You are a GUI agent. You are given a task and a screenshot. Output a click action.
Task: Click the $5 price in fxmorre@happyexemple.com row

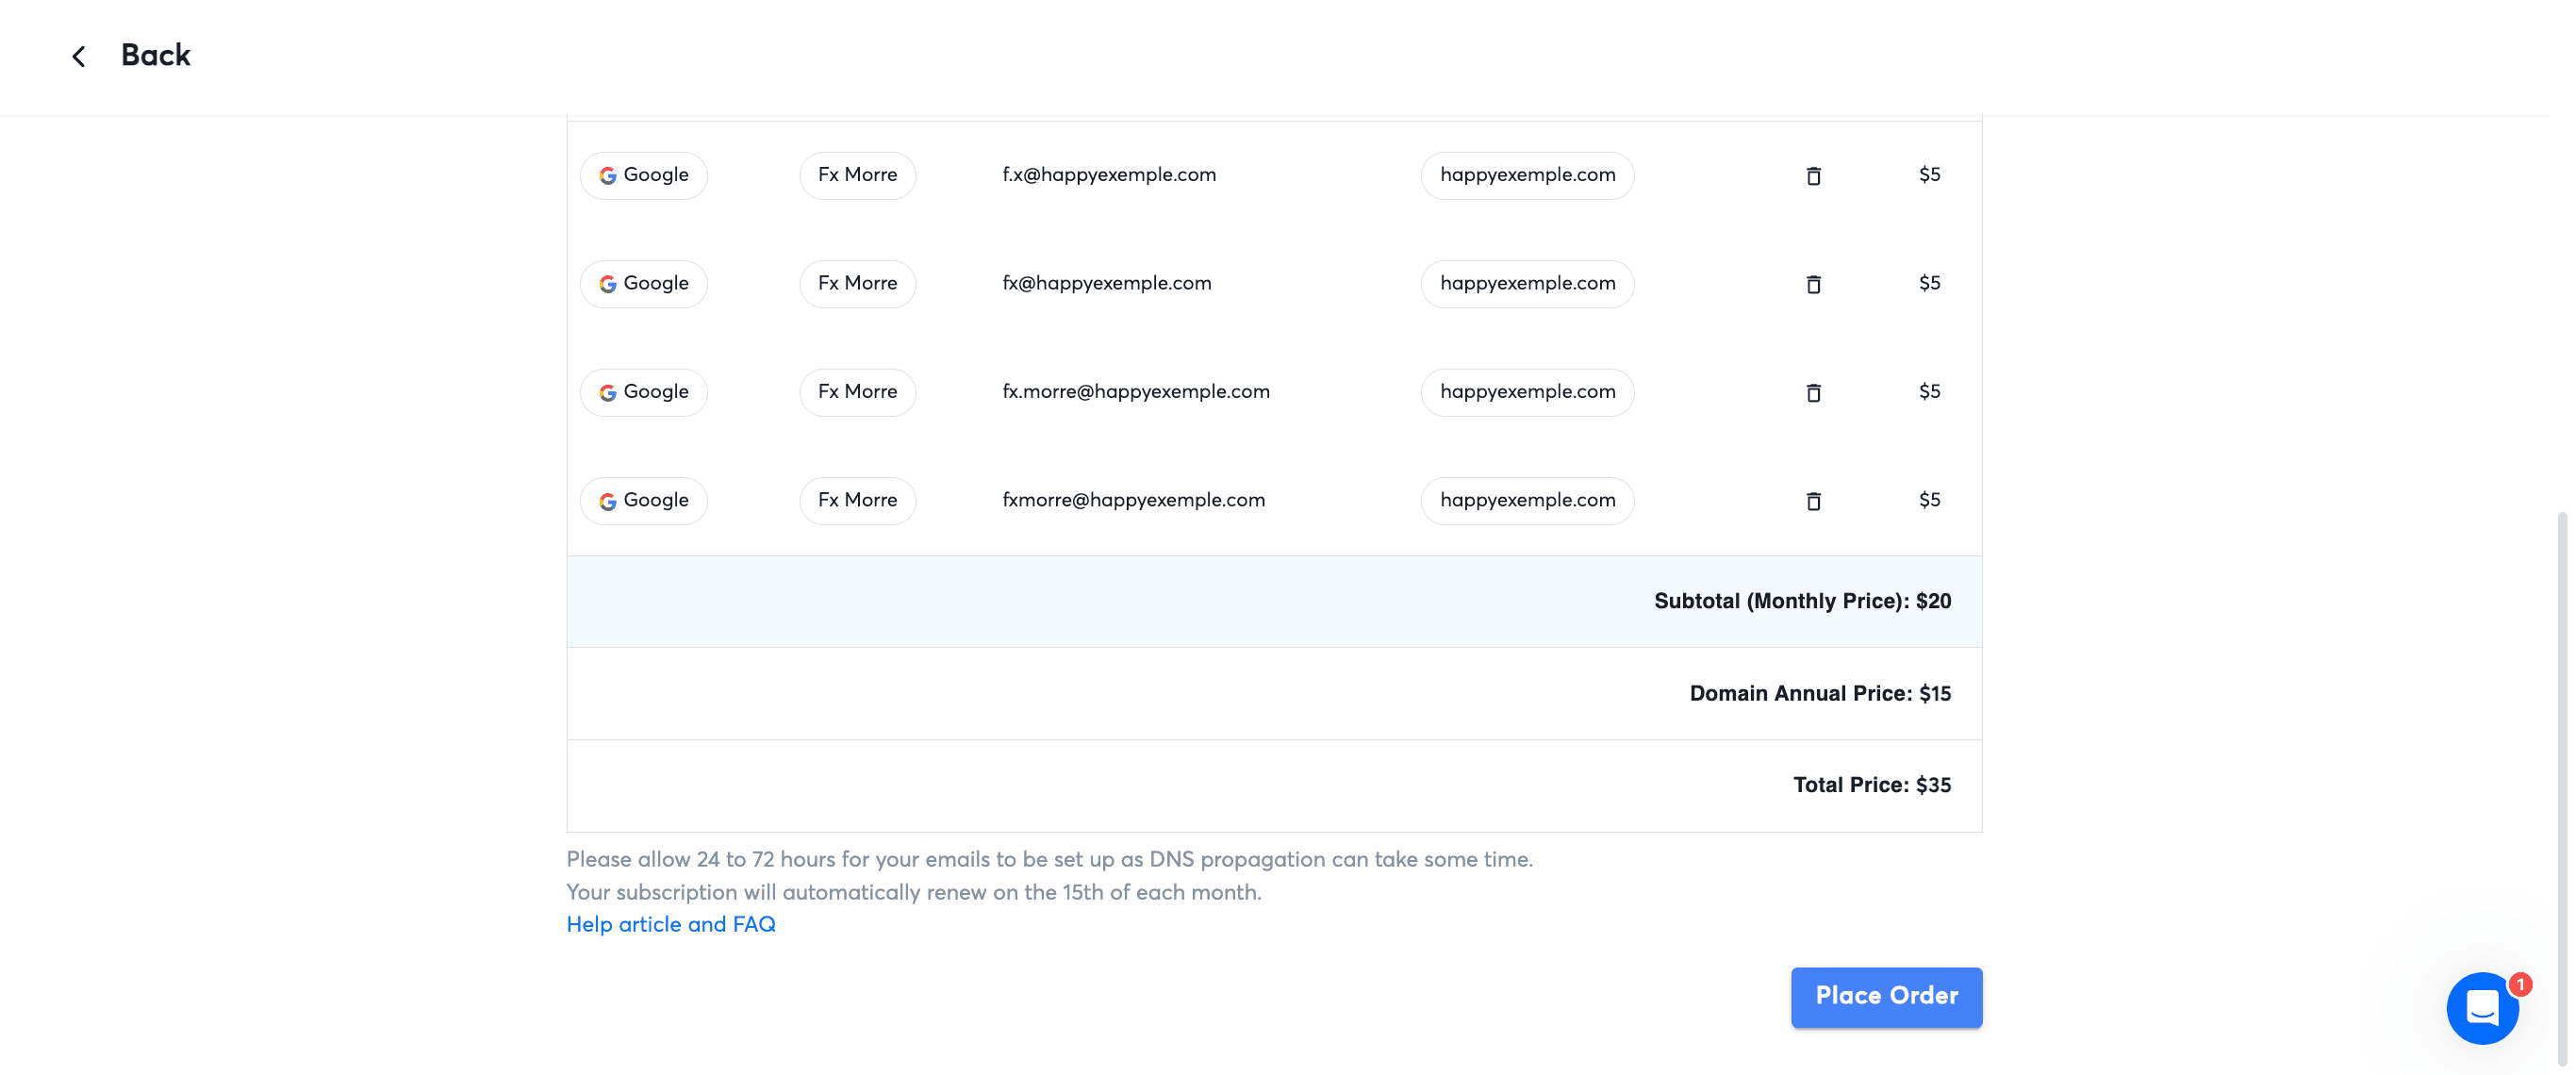1929,500
